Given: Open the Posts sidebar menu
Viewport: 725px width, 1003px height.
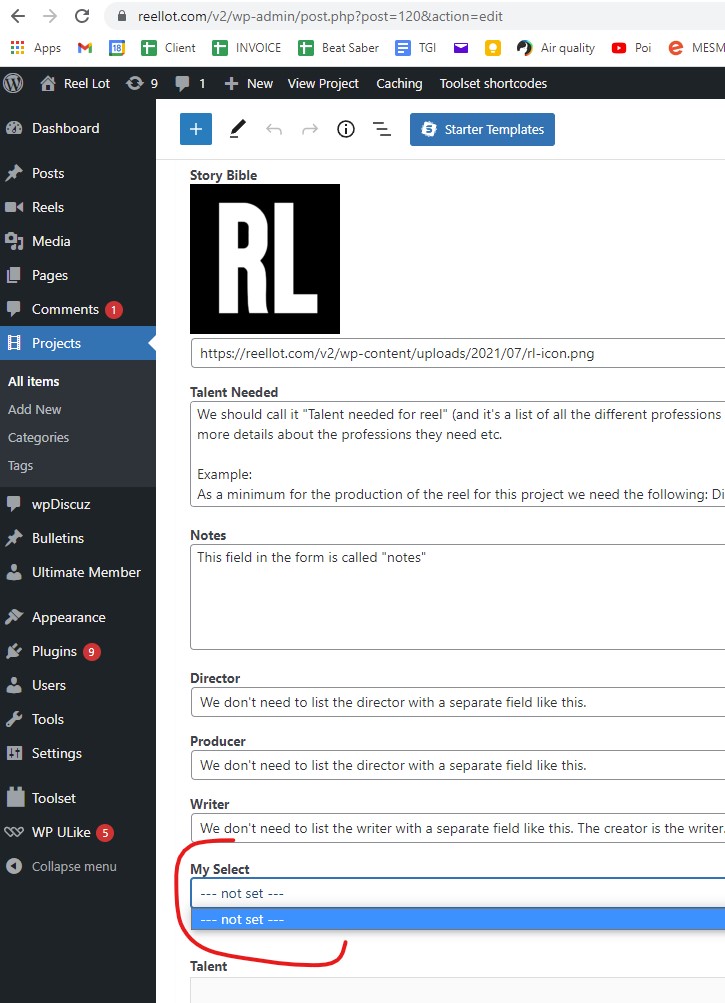Looking at the screenshot, I should point(77,173).
